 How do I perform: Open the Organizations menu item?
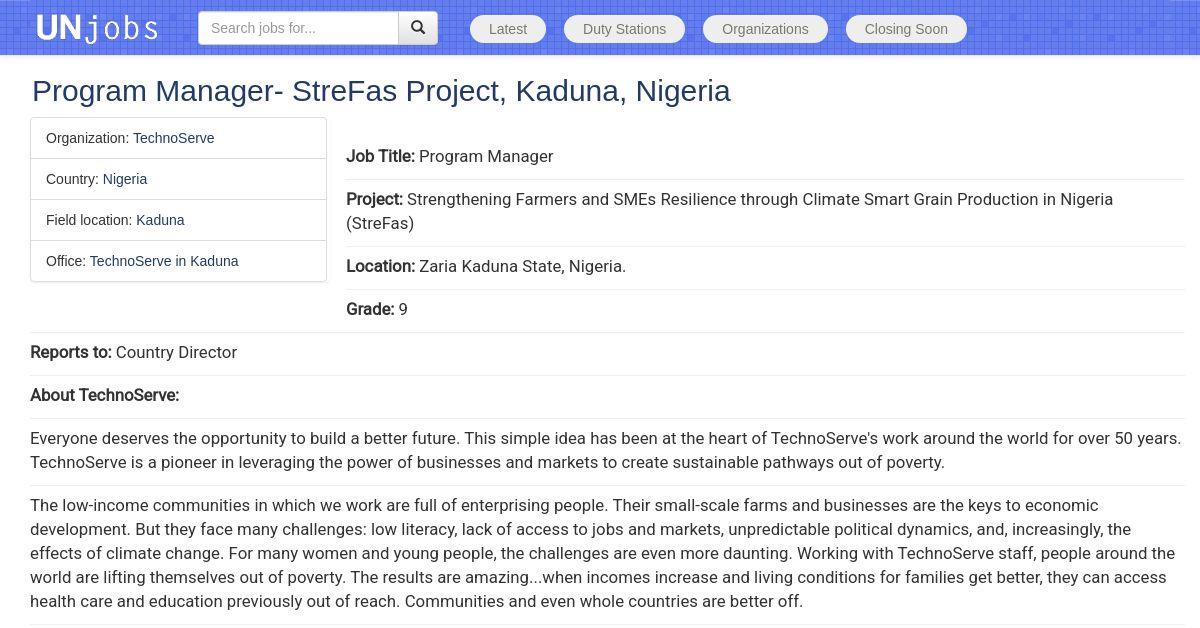(x=765, y=29)
